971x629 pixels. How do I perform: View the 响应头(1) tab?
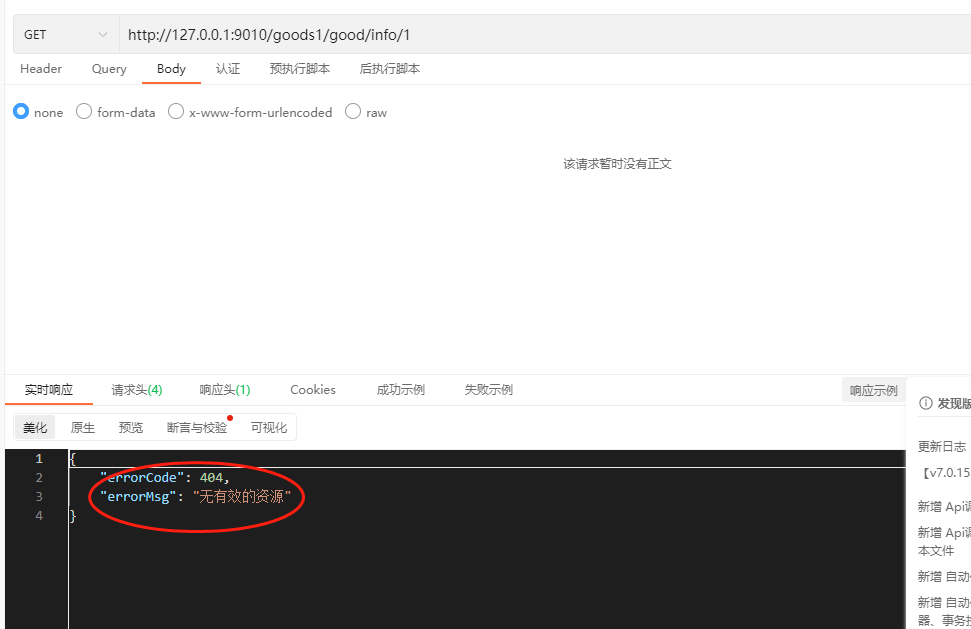point(224,390)
